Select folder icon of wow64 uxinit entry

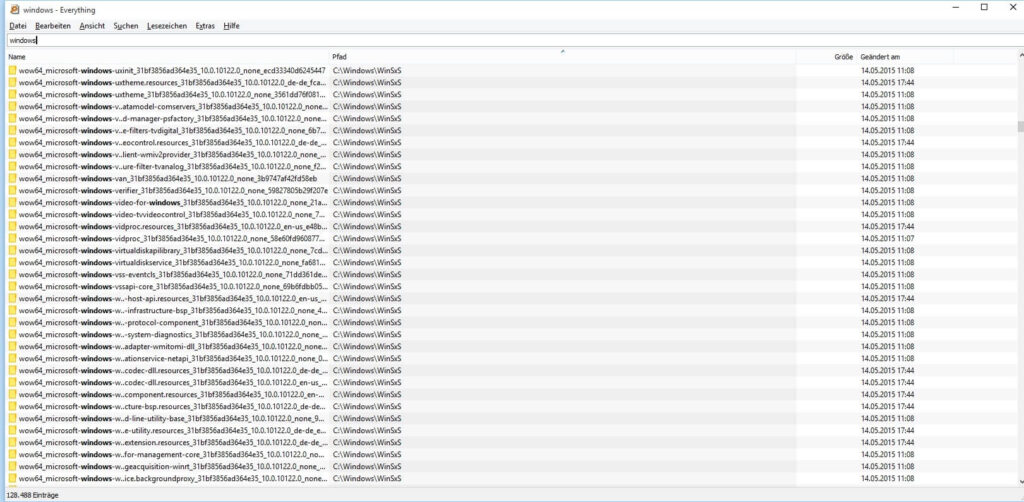pyautogui.click(x=12, y=71)
